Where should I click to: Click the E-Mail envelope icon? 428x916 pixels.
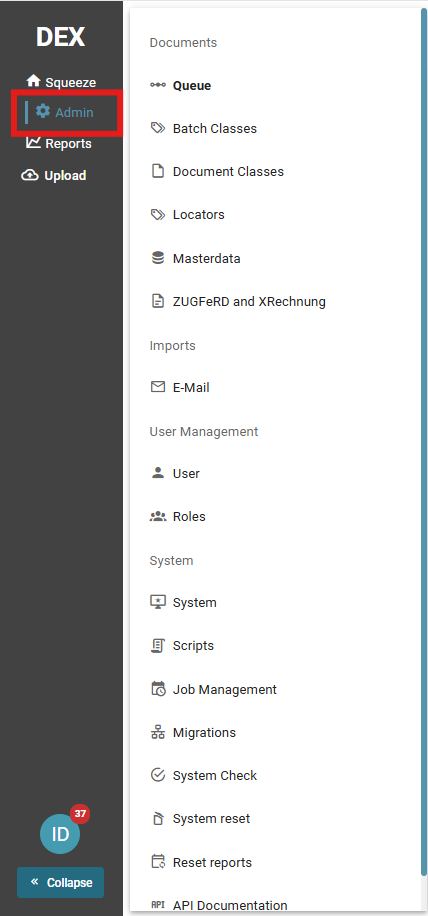(158, 387)
